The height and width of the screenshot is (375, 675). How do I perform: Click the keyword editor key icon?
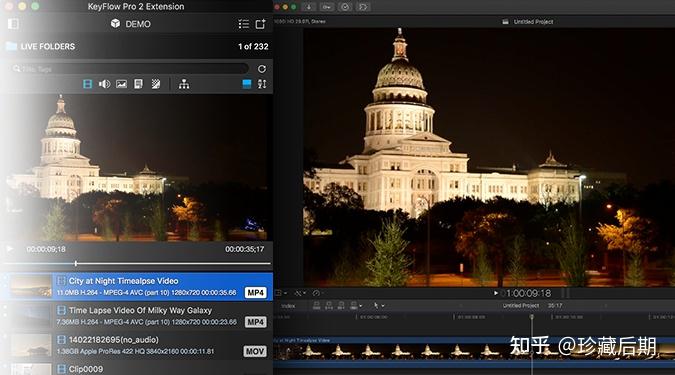tap(327, 7)
